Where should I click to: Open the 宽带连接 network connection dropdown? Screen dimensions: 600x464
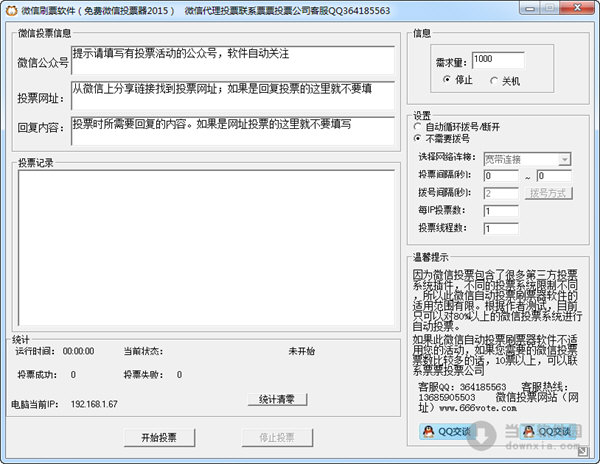(x=527, y=158)
